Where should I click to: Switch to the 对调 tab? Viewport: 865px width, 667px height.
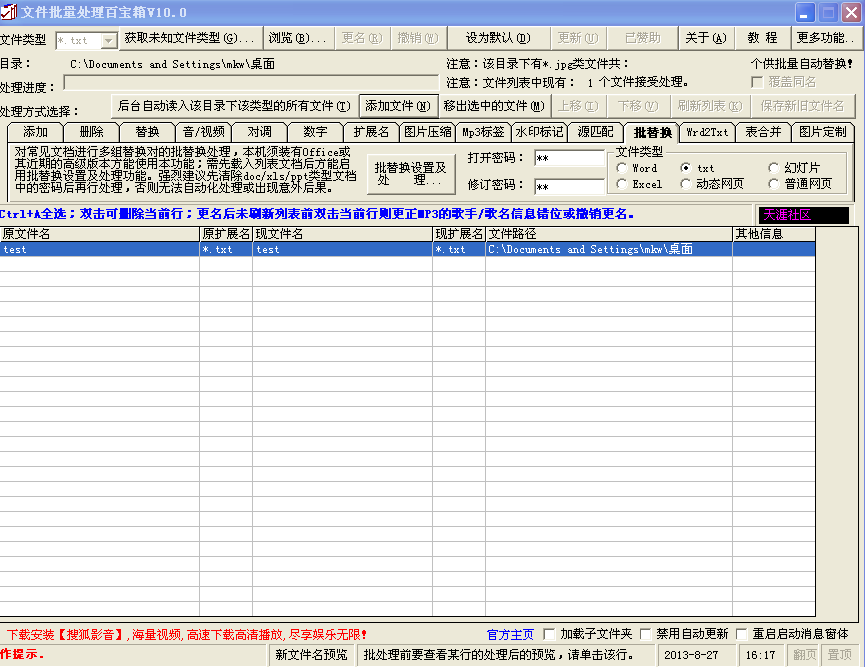(259, 132)
